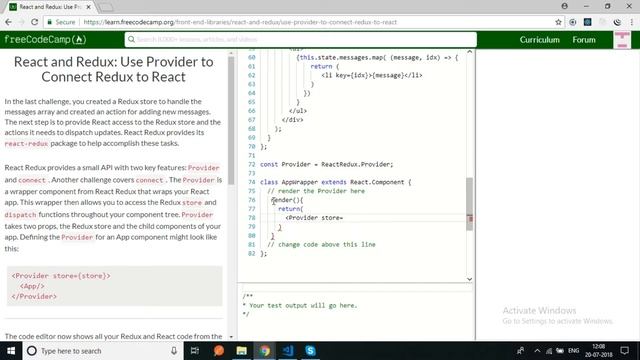Click the dark blue extension icon in the toolbar
This screenshot has width=640, height=360.
click(x=587, y=22)
